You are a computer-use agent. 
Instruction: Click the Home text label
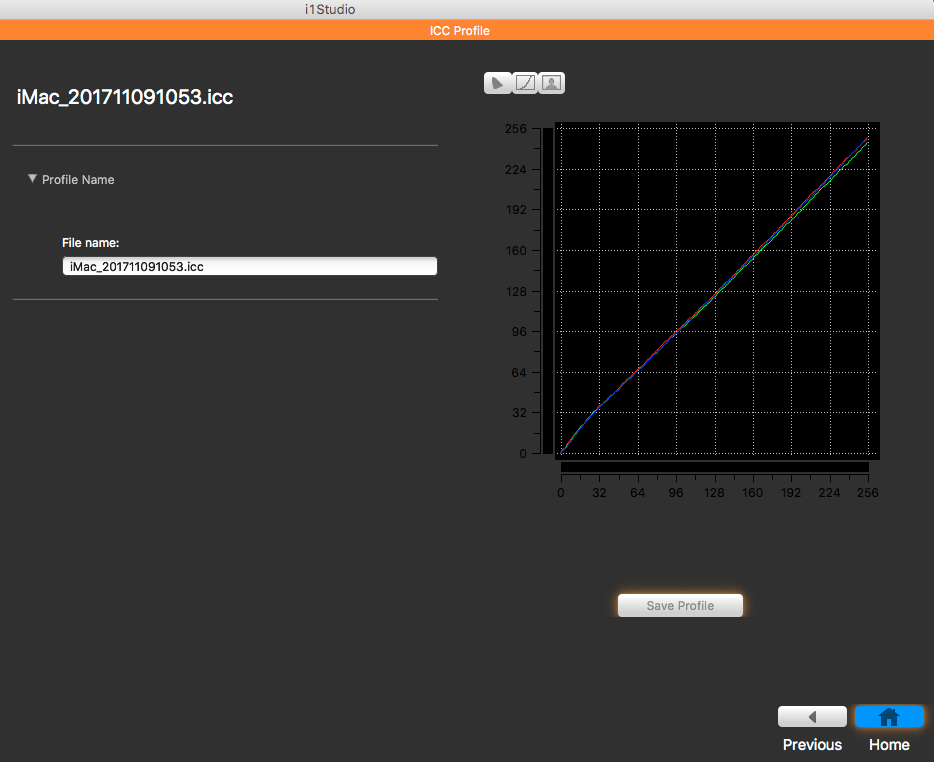tap(889, 745)
